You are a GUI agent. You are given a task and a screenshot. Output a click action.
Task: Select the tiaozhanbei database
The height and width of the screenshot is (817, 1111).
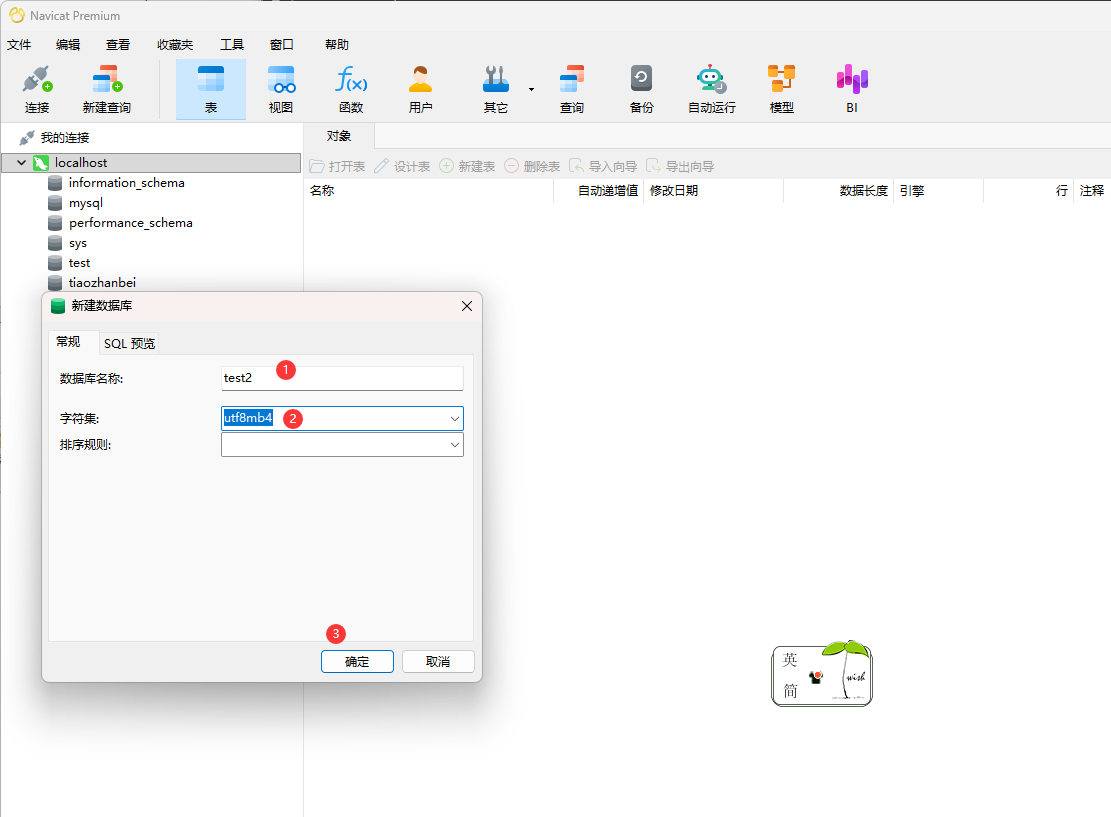click(102, 283)
